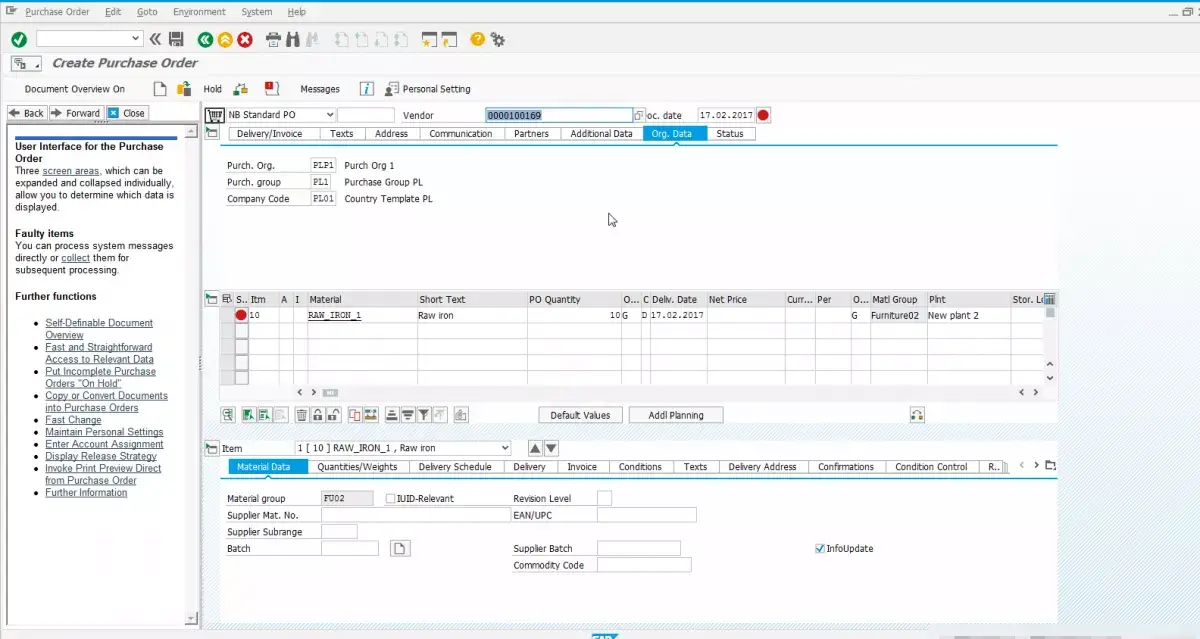Click the Generate shortcut icon
This screenshot has height=639, width=1200.
tap(449, 39)
